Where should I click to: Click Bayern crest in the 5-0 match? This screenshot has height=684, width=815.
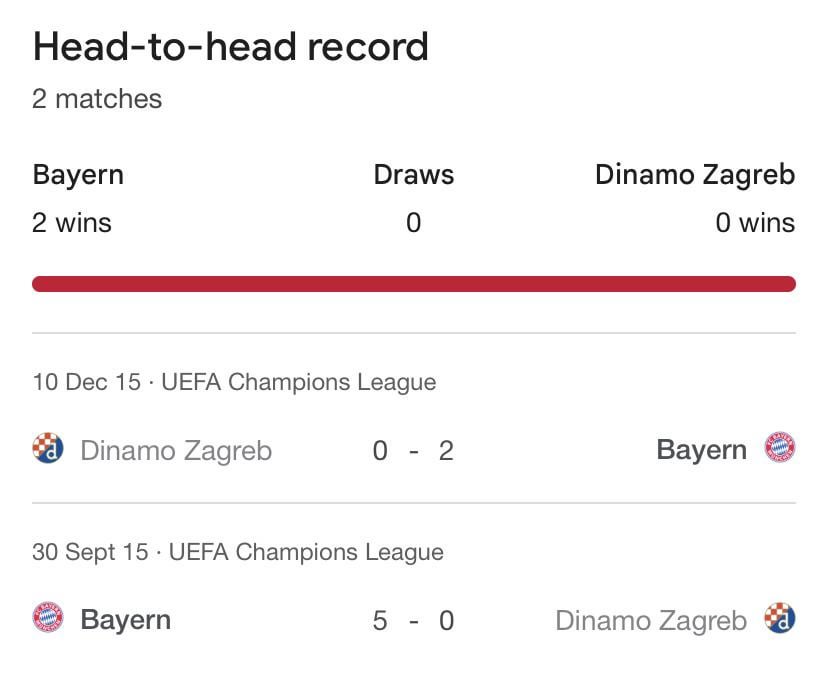(x=47, y=619)
